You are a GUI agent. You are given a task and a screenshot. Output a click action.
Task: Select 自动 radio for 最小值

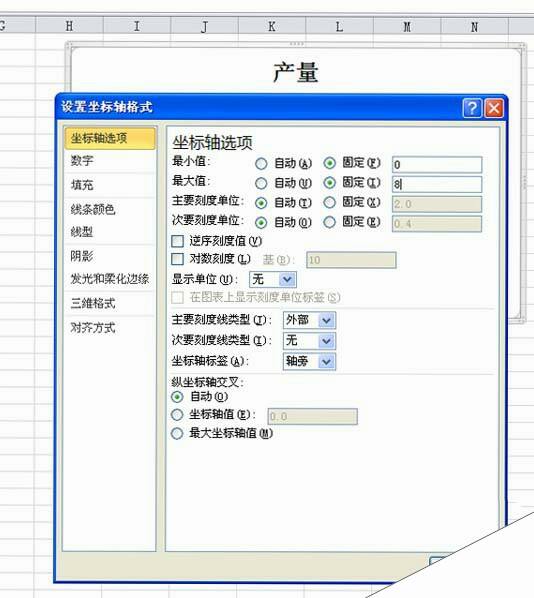coord(261,164)
